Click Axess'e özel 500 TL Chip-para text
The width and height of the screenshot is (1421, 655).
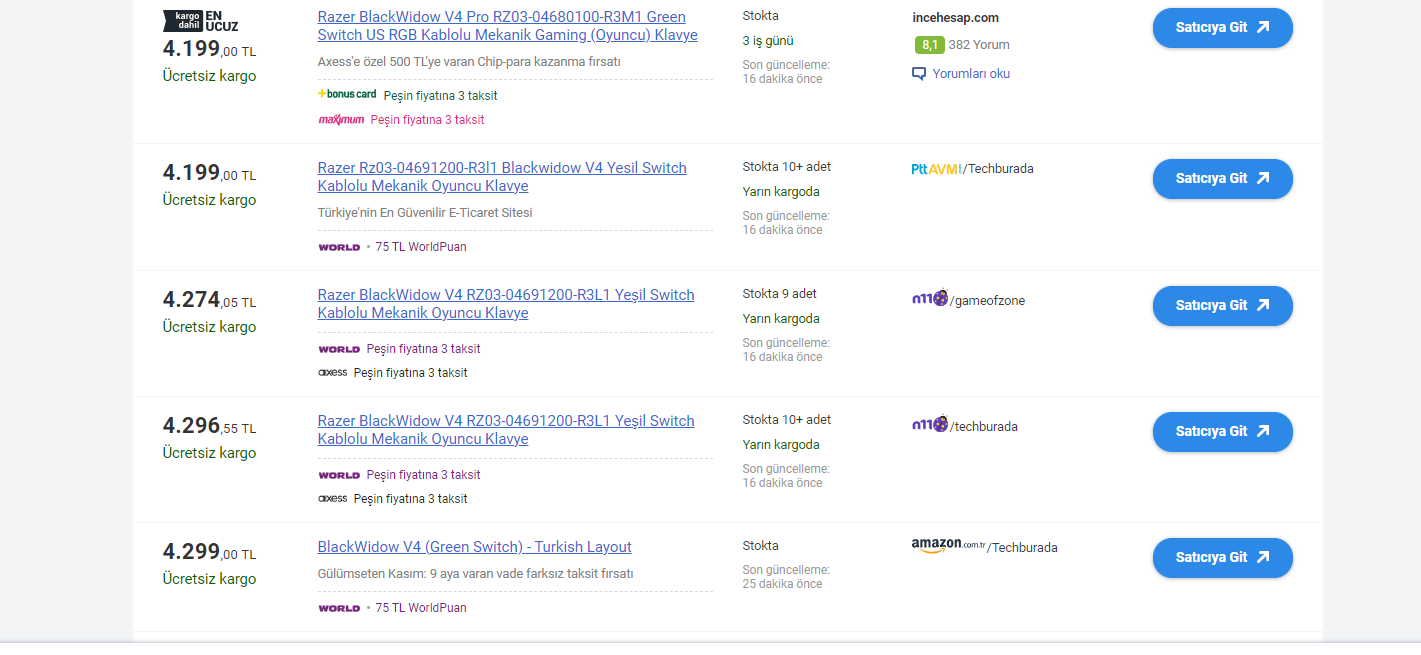(x=469, y=62)
